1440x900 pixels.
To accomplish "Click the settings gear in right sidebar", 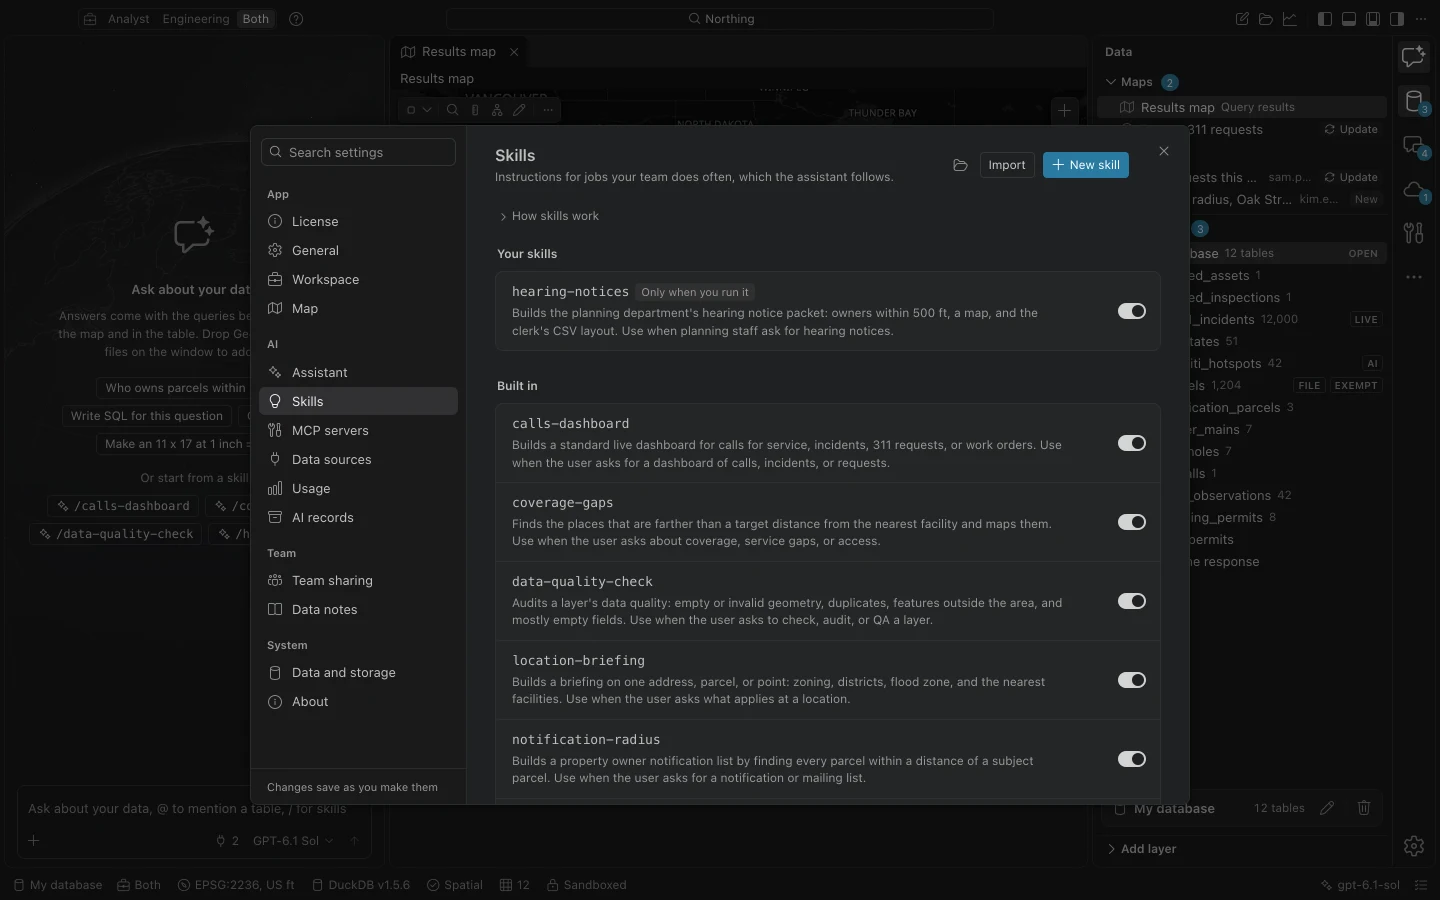I will tap(1413, 846).
